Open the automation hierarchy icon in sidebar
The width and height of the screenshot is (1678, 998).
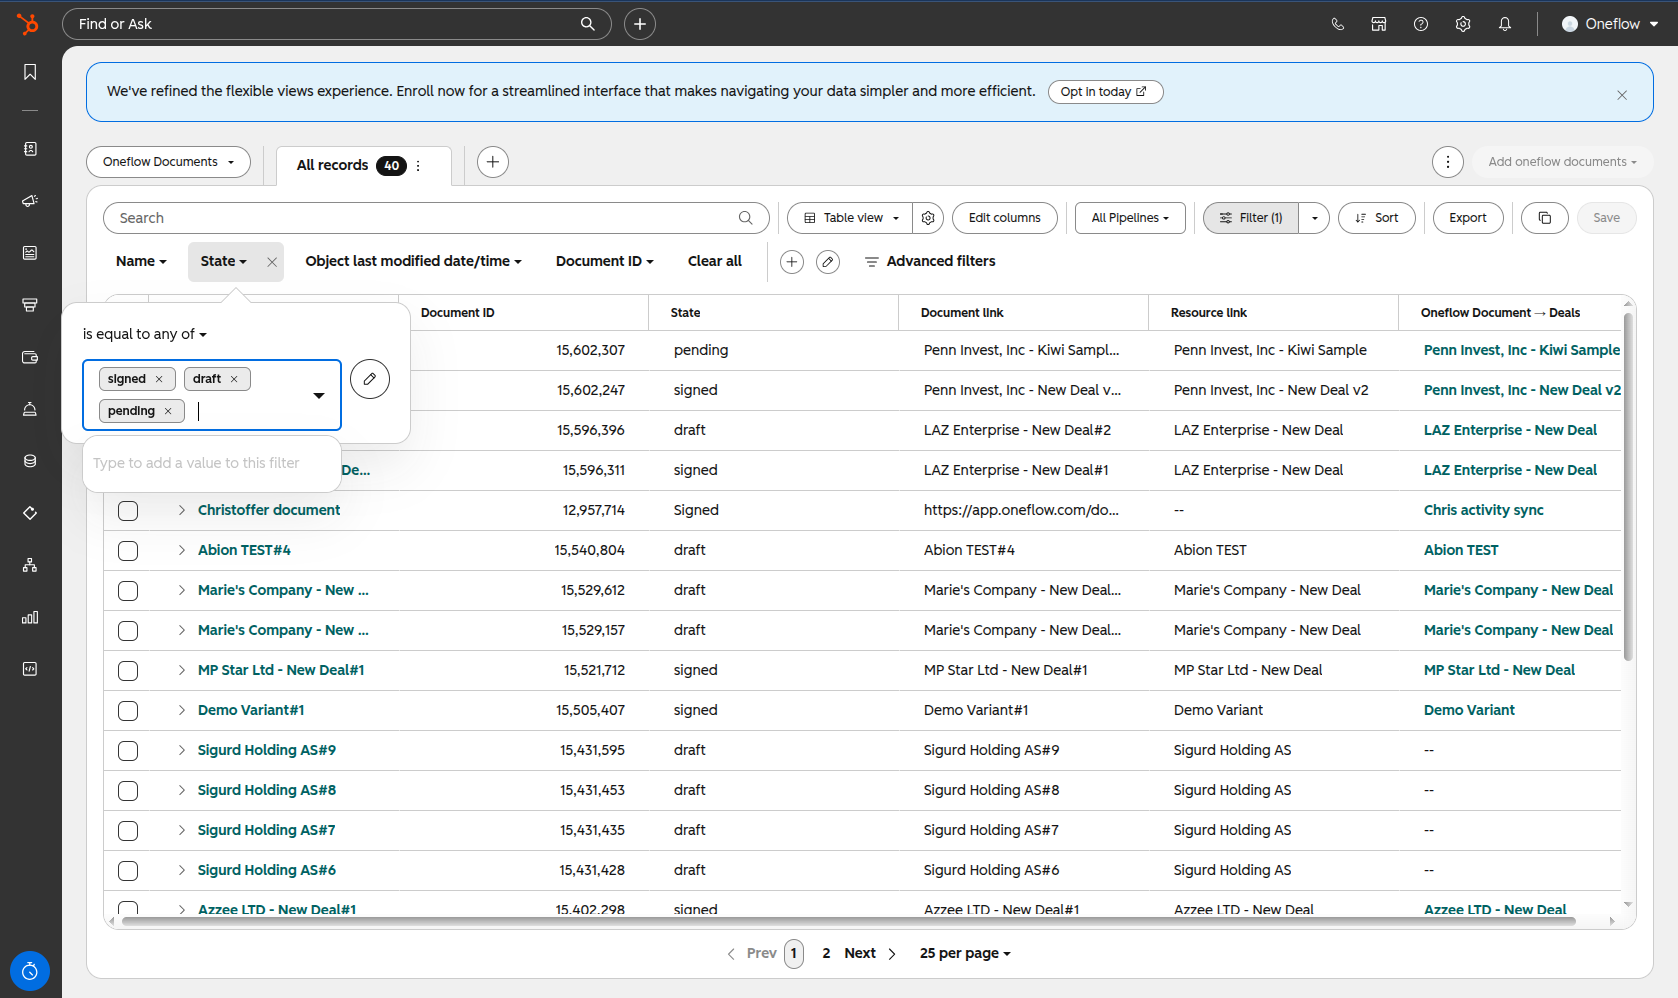[x=30, y=565]
